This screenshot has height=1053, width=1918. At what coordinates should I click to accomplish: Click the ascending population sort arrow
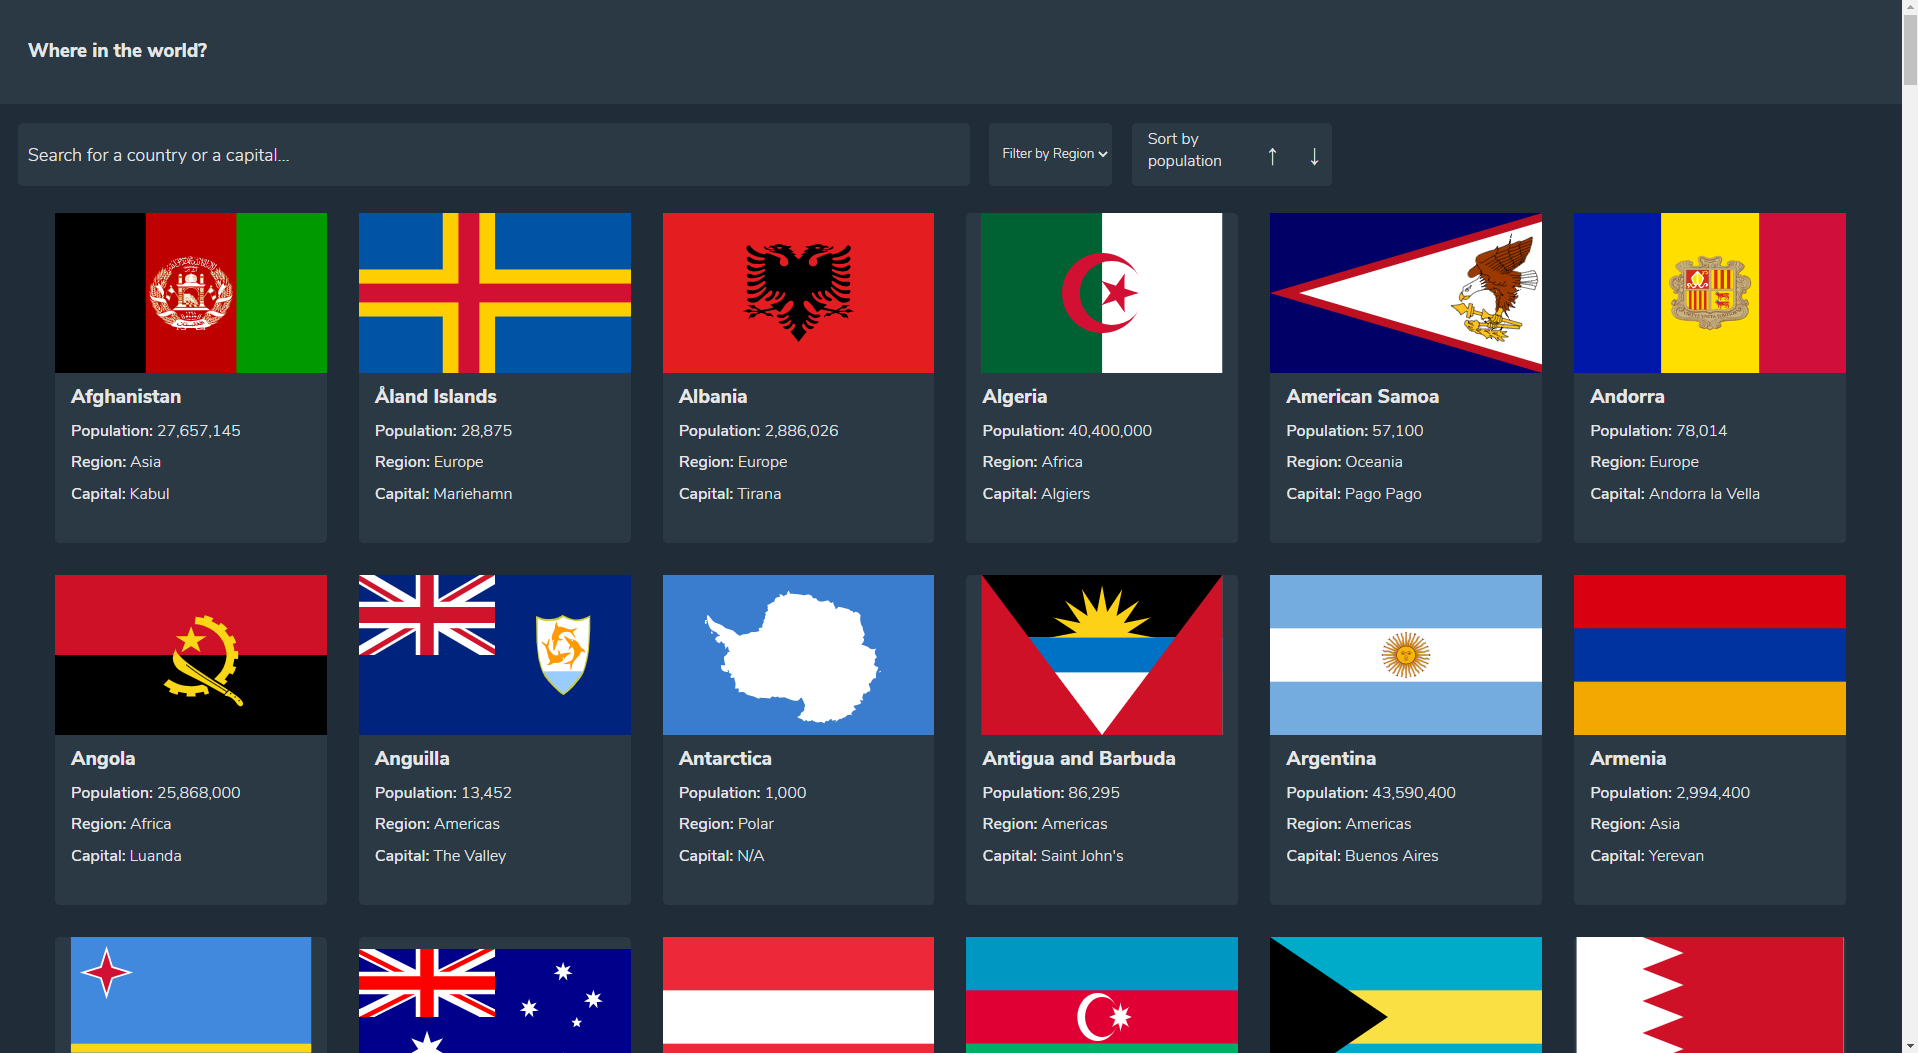[x=1272, y=156]
